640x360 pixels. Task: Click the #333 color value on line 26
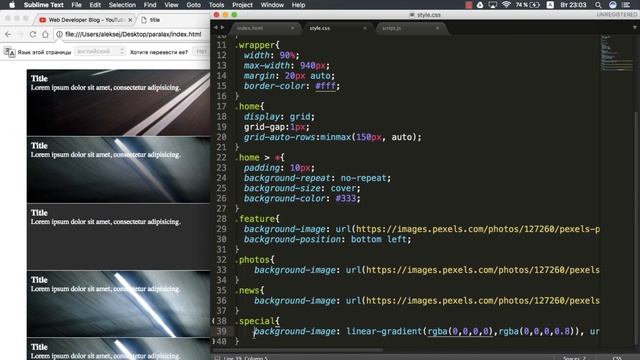(346, 198)
